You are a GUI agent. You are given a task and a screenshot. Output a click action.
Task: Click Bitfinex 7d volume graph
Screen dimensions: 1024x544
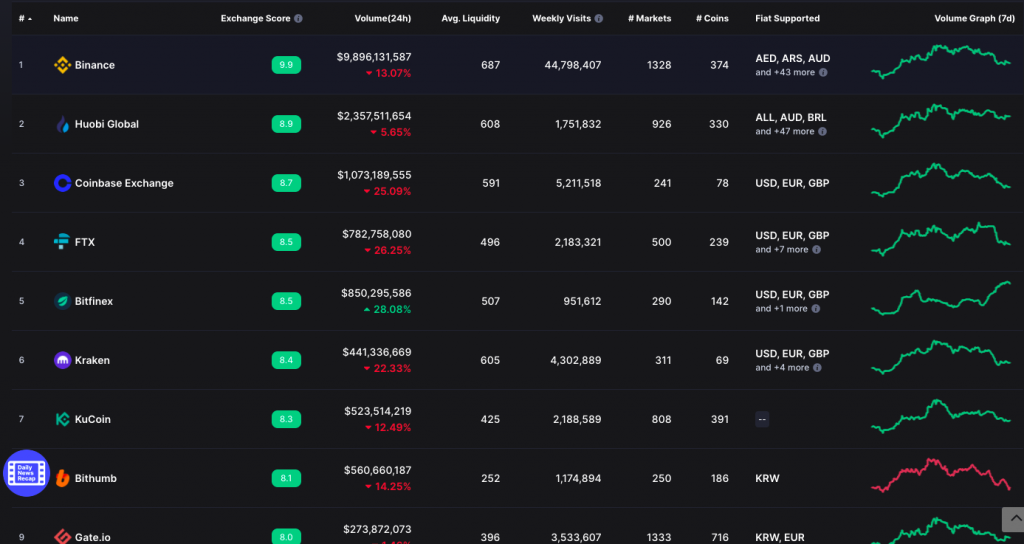[940, 298]
